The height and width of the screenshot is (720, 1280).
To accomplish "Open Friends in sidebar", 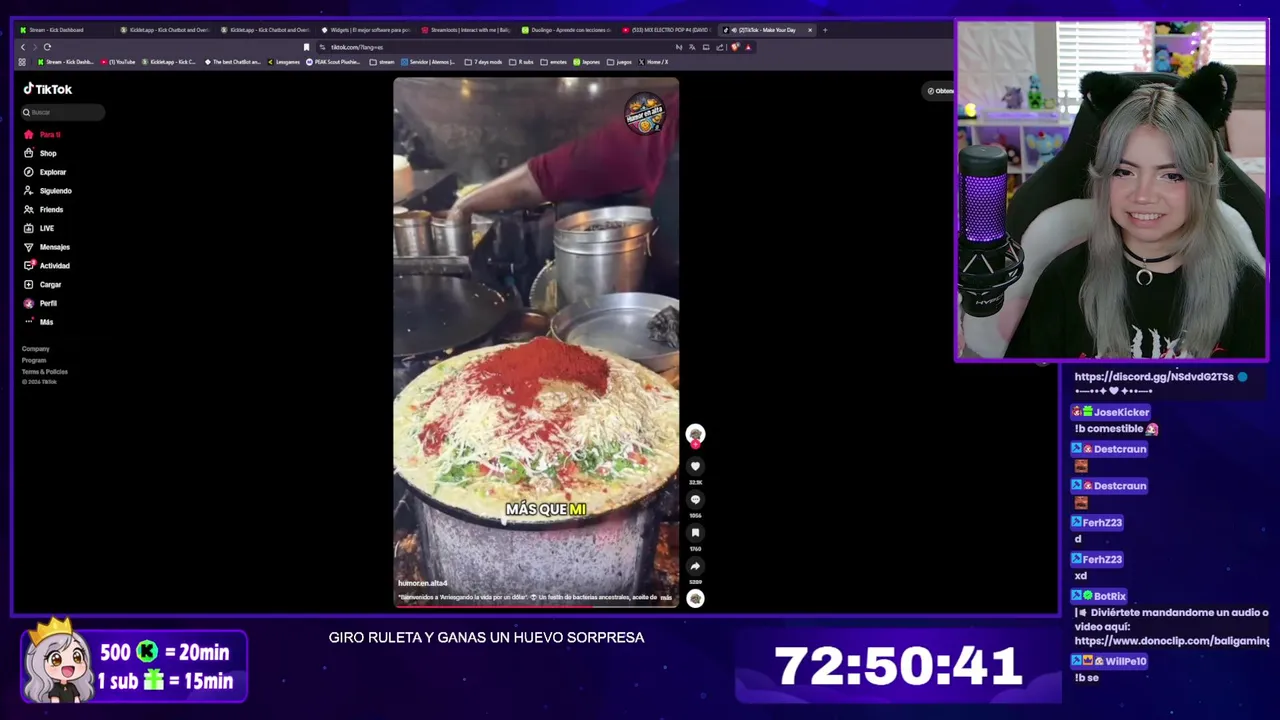I will tap(44, 209).
